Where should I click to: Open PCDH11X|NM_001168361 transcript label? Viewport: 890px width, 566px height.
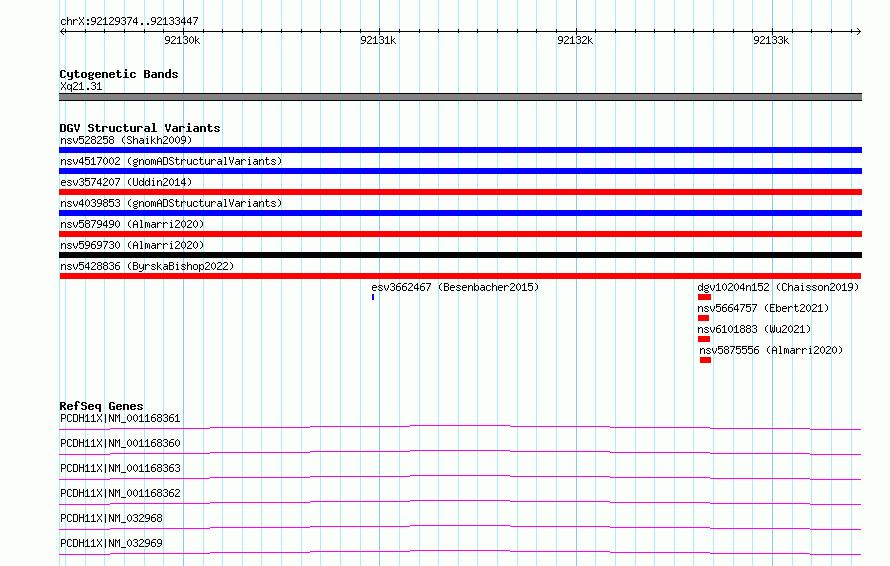[x=120, y=418]
